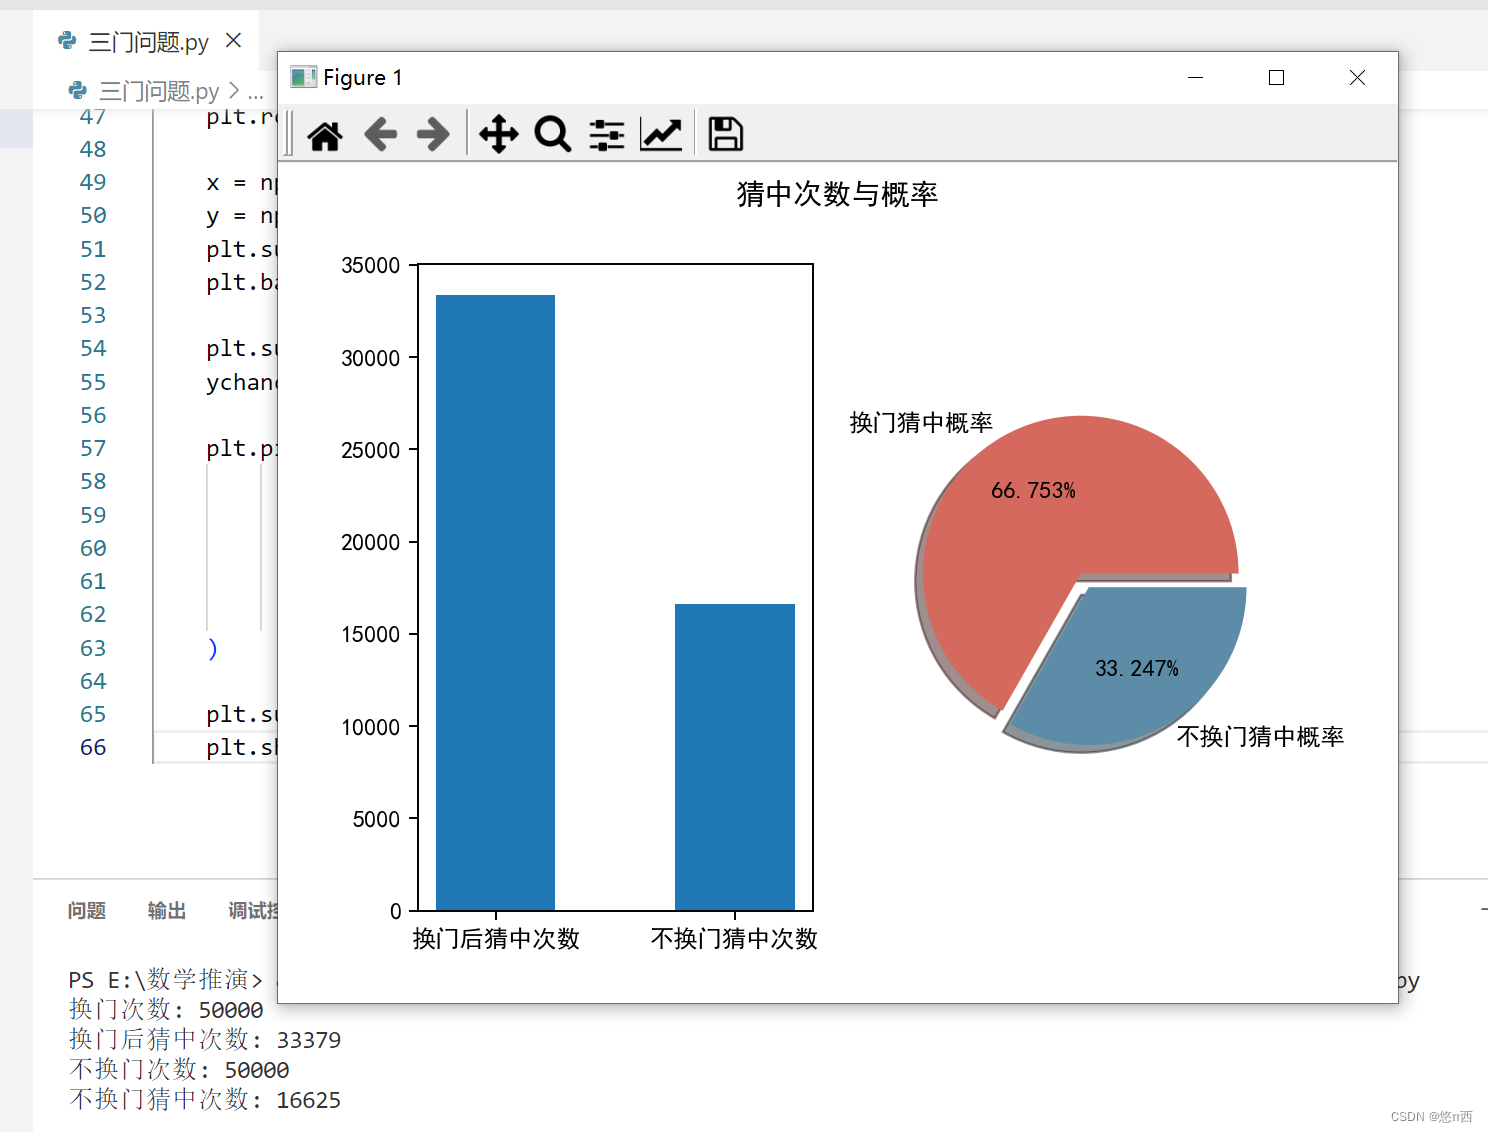Save the figure using floppy disk icon

[x=724, y=133]
